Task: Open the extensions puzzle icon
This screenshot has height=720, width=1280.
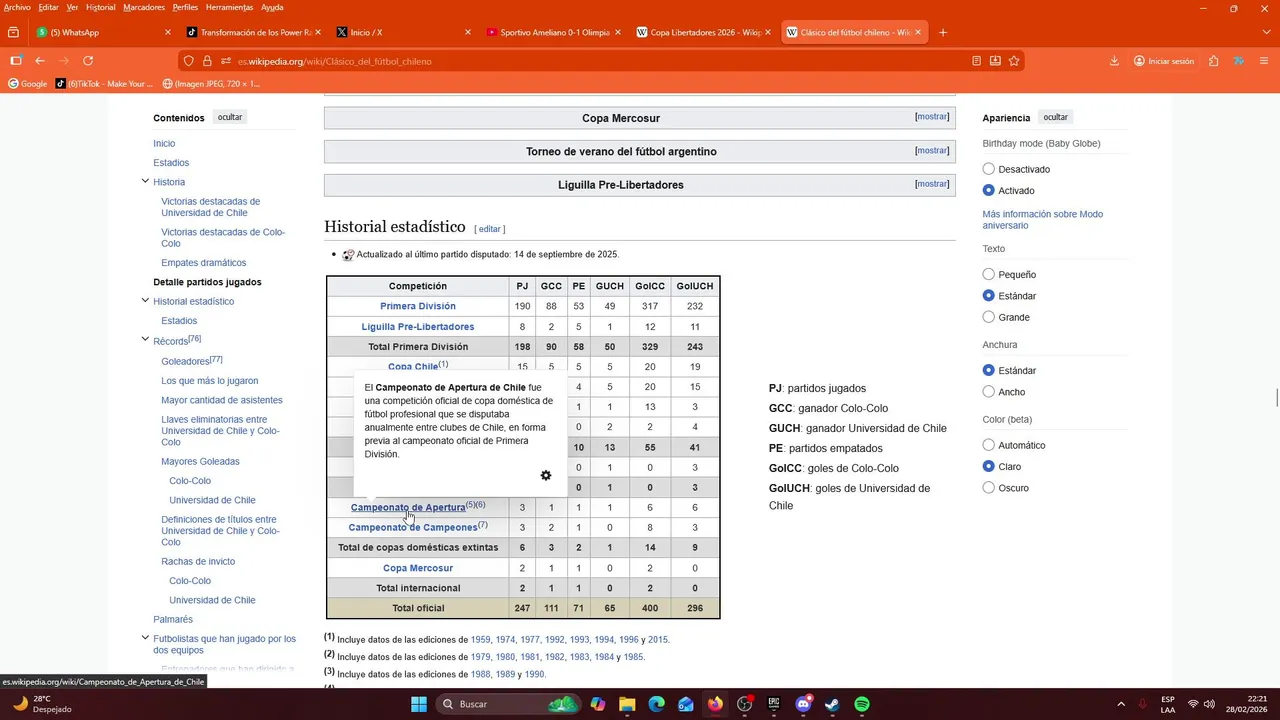Action: (x=1213, y=61)
